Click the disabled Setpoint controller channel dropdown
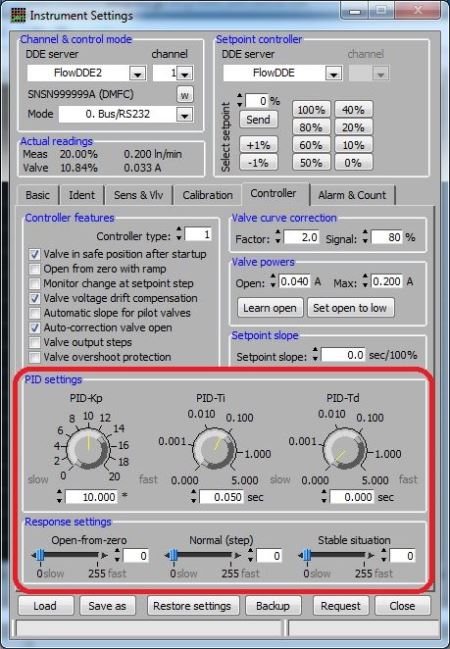The image size is (450, 649). pos(380,74)
